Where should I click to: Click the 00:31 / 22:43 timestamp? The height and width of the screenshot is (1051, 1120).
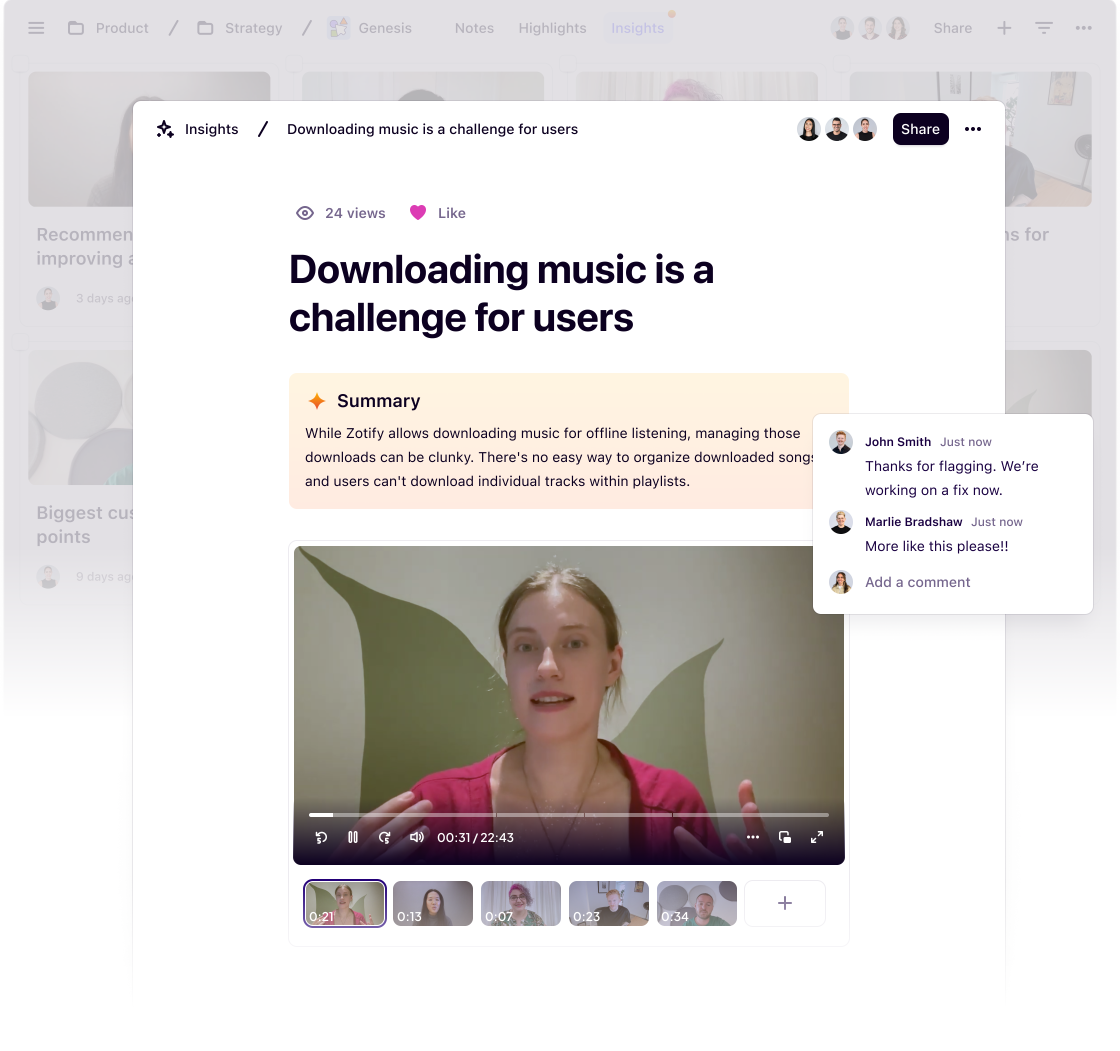tap(475, 837)
